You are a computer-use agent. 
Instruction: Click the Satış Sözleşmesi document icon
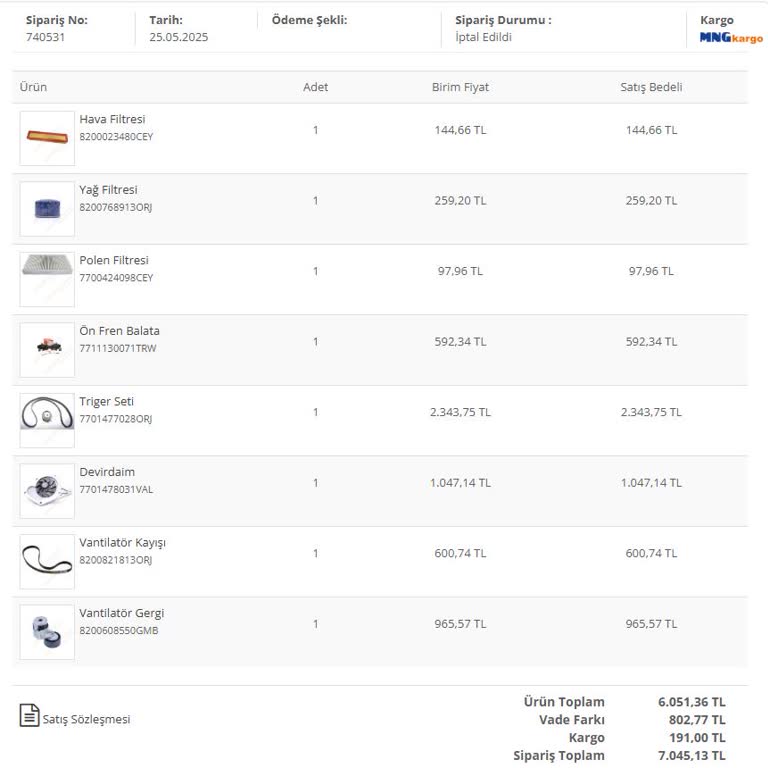(30, 716)
